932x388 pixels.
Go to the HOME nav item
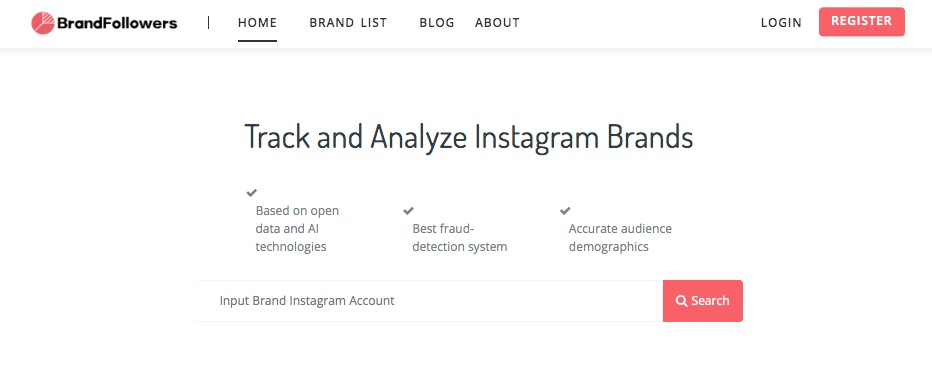257,23
